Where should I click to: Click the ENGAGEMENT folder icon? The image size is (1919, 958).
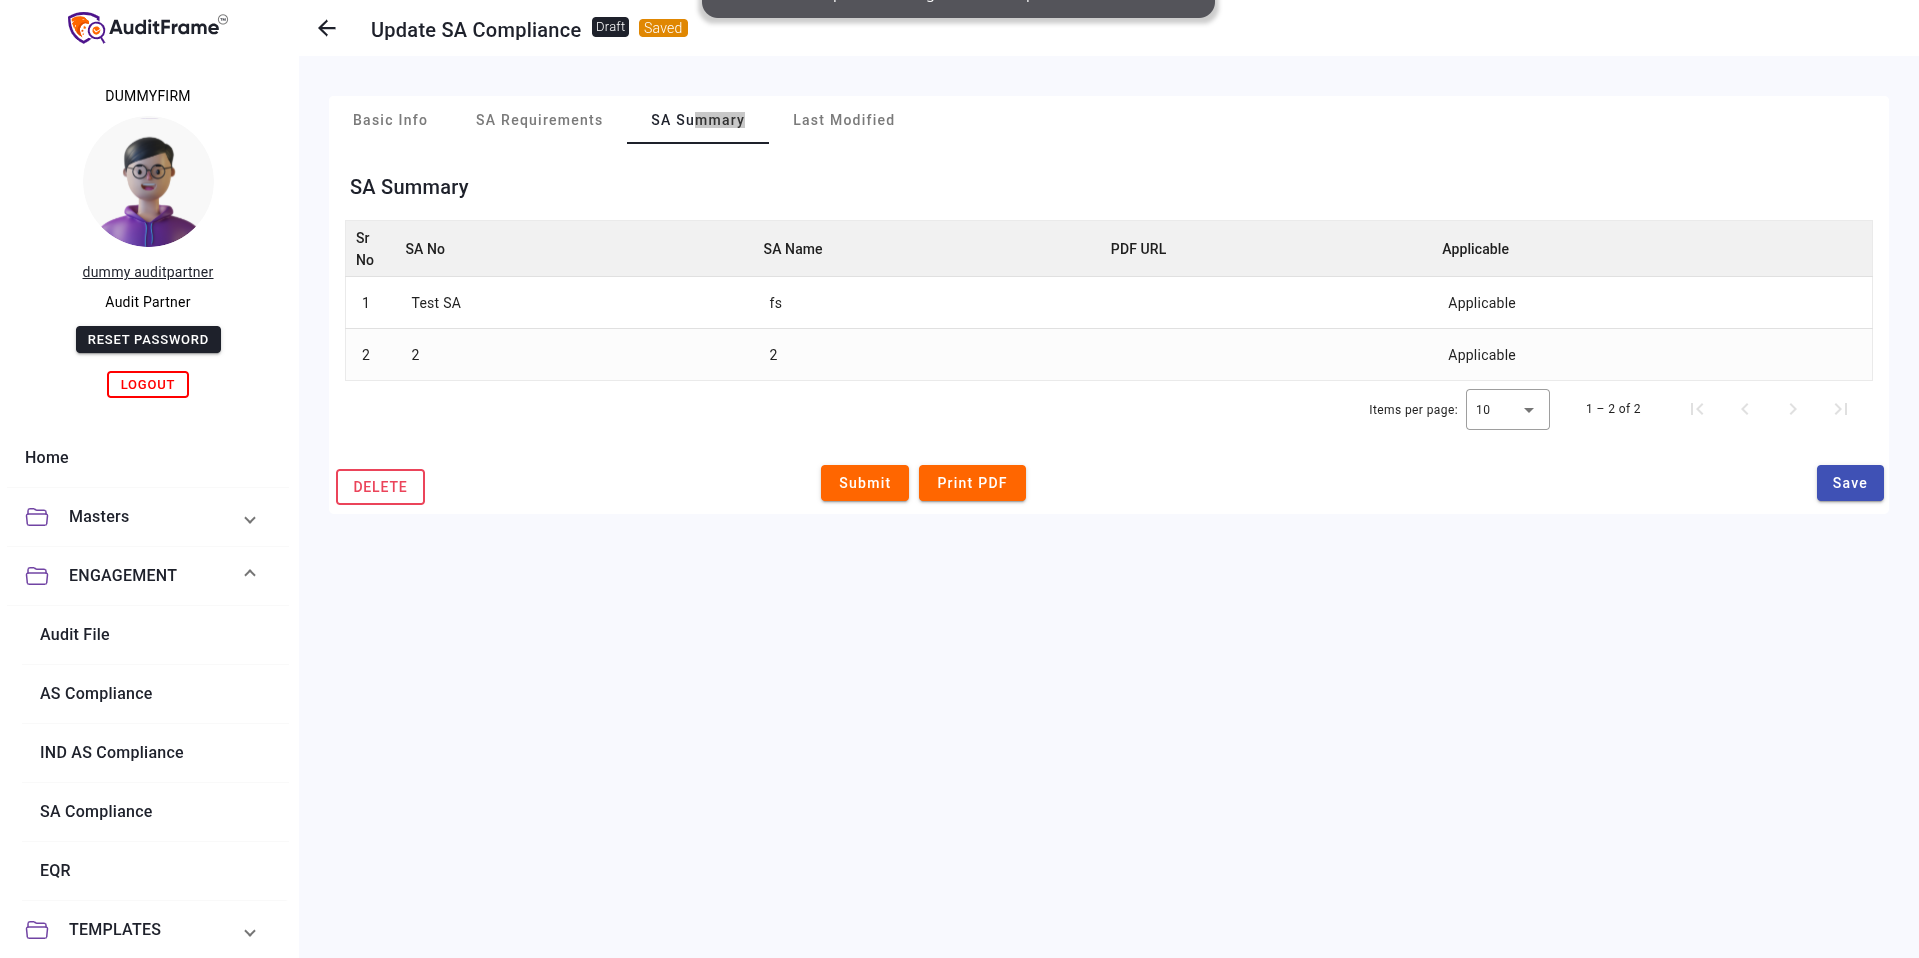(37, 576)
